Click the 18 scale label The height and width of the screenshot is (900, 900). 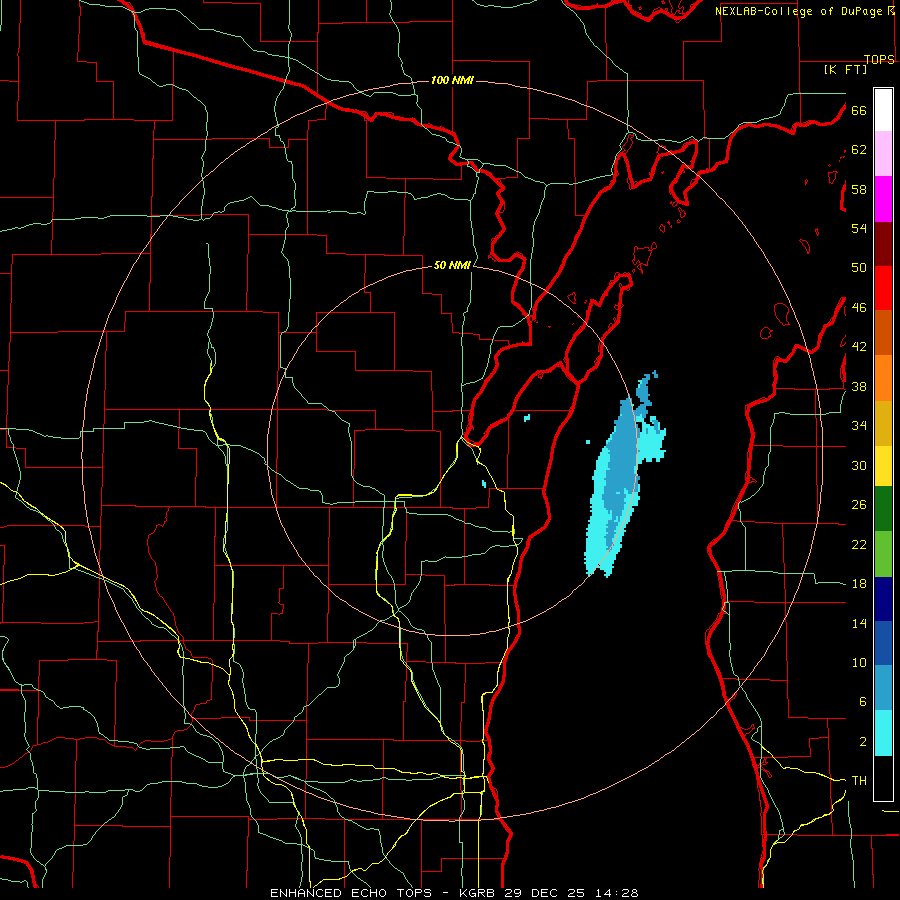(859, 584)
